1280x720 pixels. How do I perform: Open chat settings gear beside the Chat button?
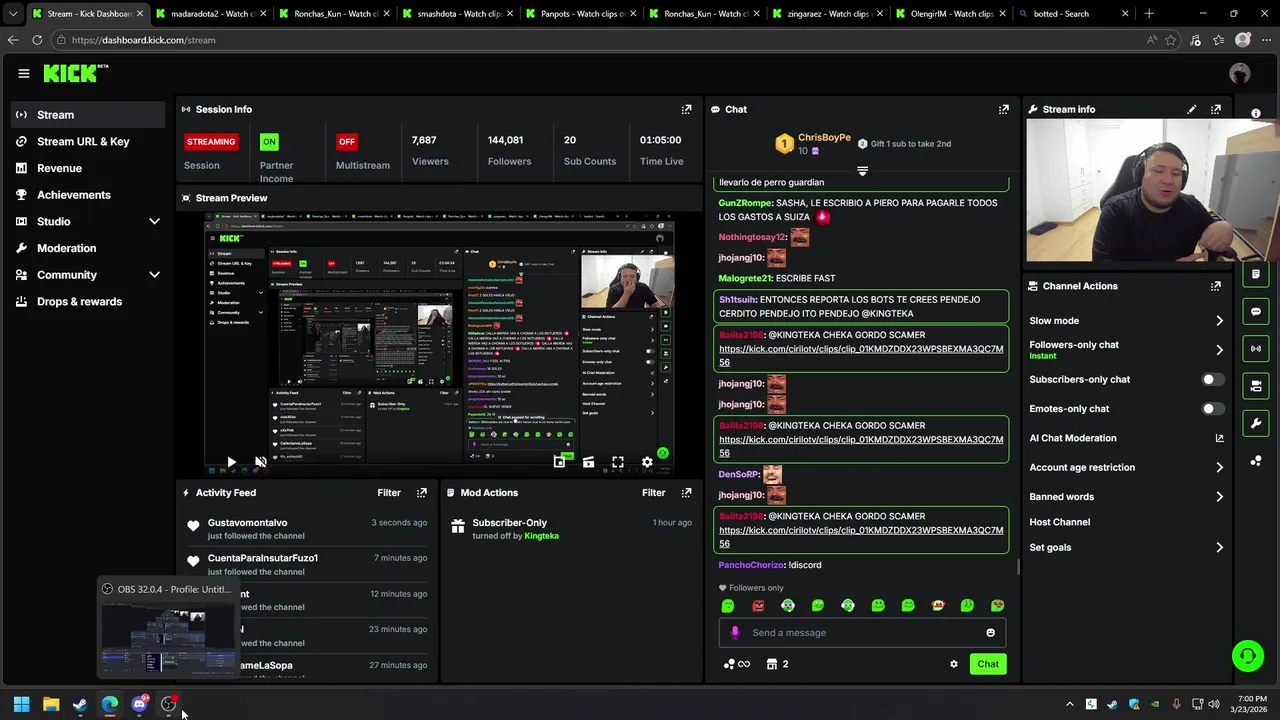coord(953,664)
